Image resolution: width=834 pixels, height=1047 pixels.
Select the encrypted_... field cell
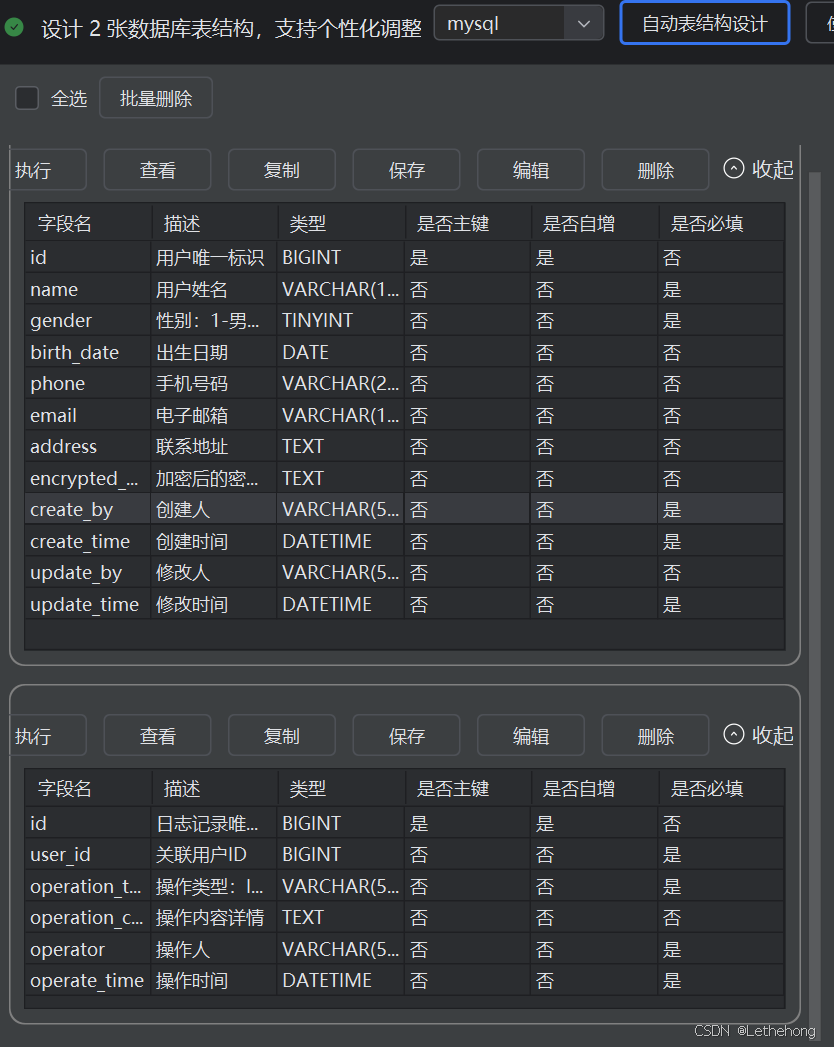88,478
